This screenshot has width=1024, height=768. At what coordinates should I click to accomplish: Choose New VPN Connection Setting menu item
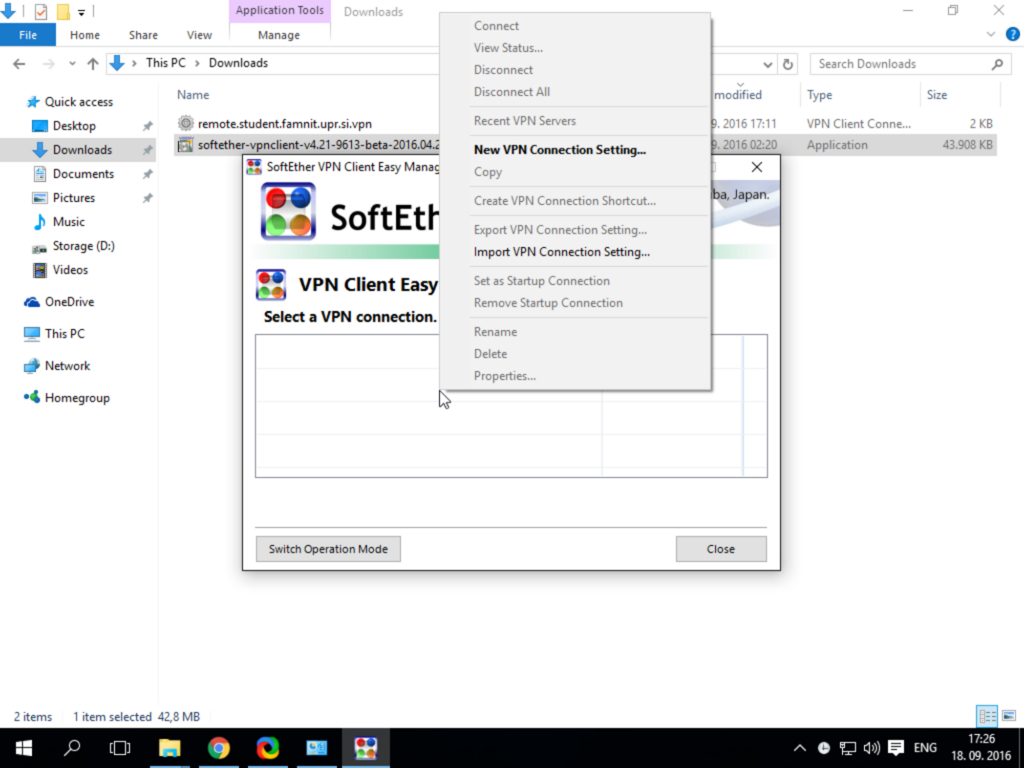[x=560, y=150]
